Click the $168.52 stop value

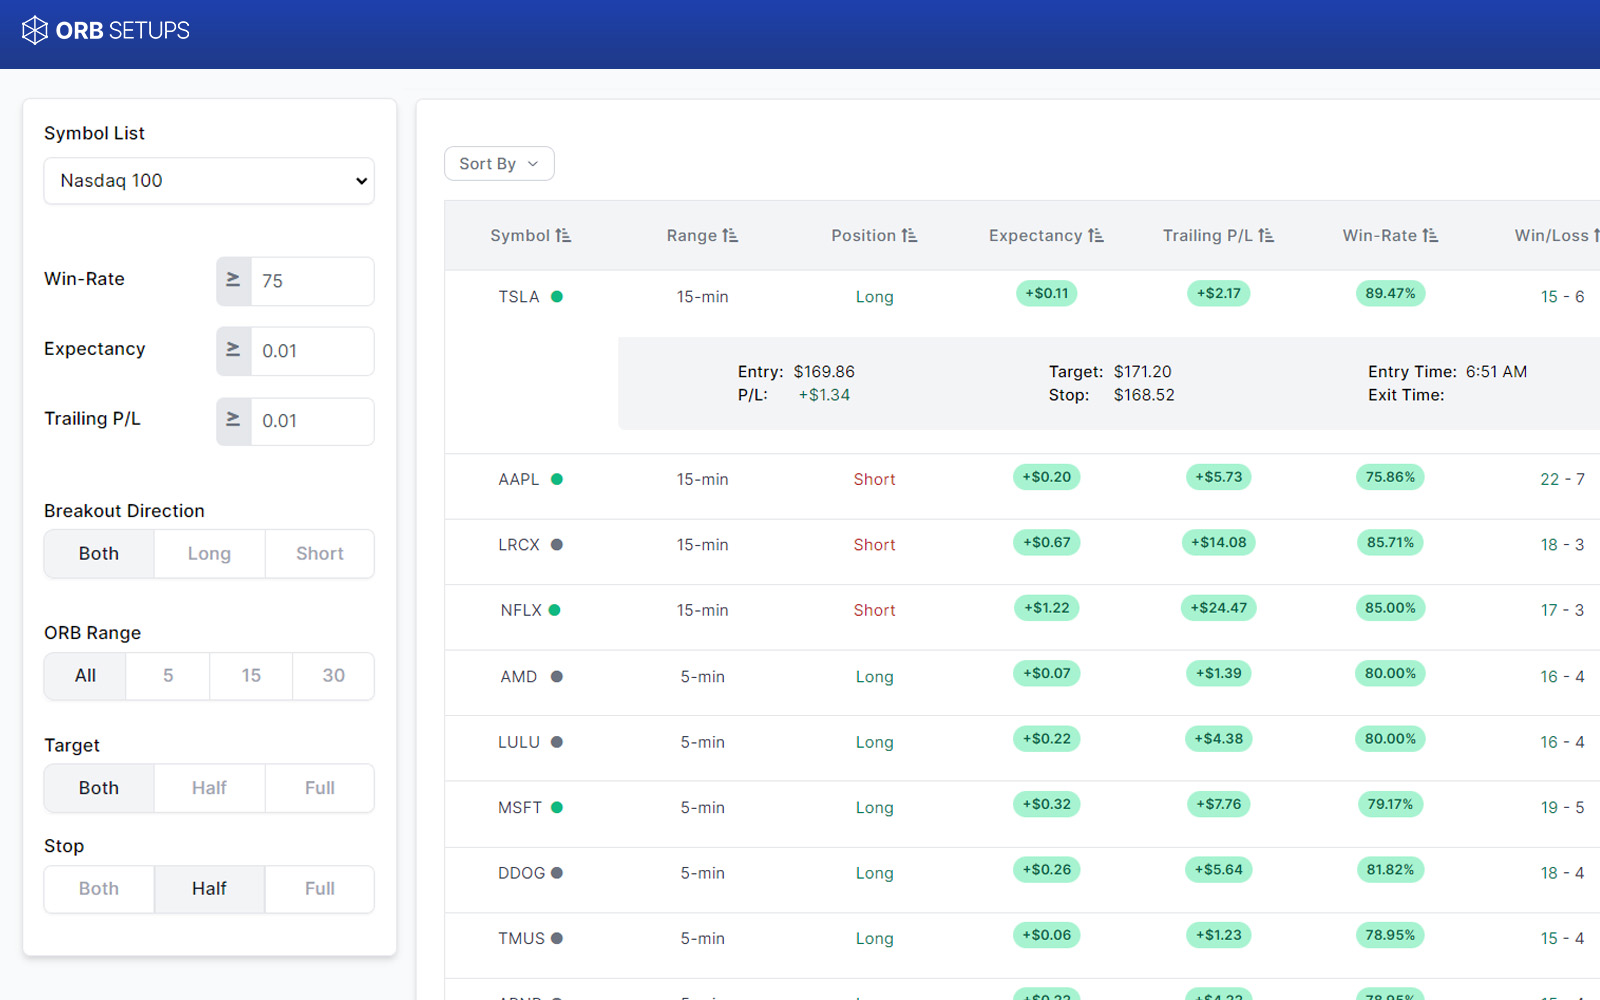coord(1144,395)
